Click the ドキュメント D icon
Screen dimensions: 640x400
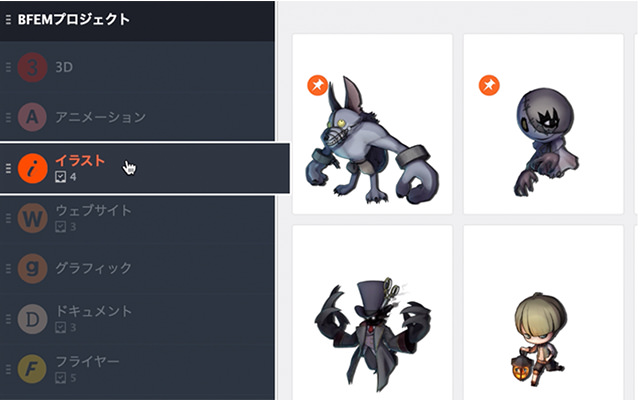(32, 319)
